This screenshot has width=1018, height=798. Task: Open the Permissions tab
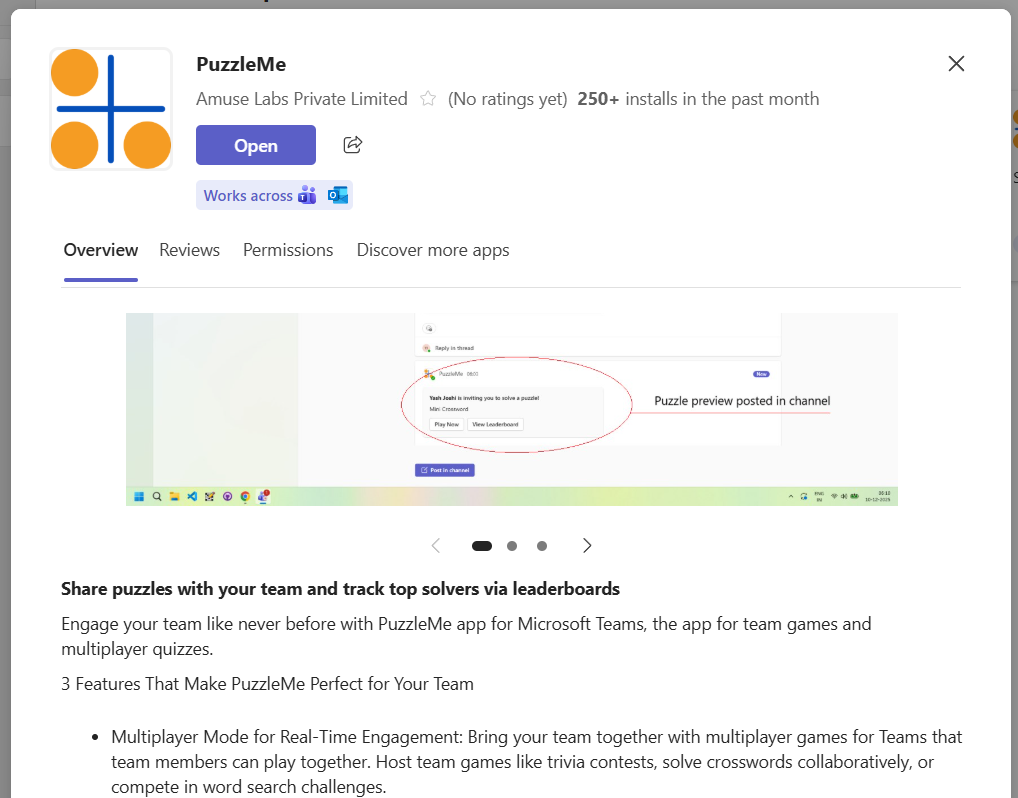(288, 250)
